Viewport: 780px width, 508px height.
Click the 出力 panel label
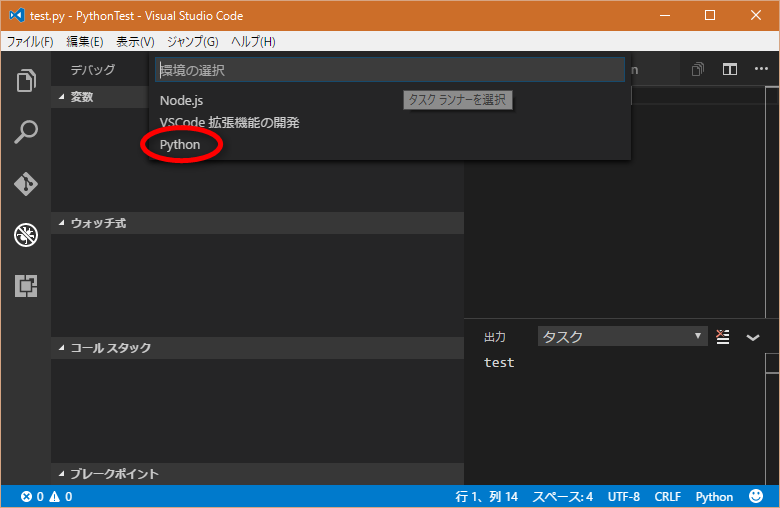[495, 337]
